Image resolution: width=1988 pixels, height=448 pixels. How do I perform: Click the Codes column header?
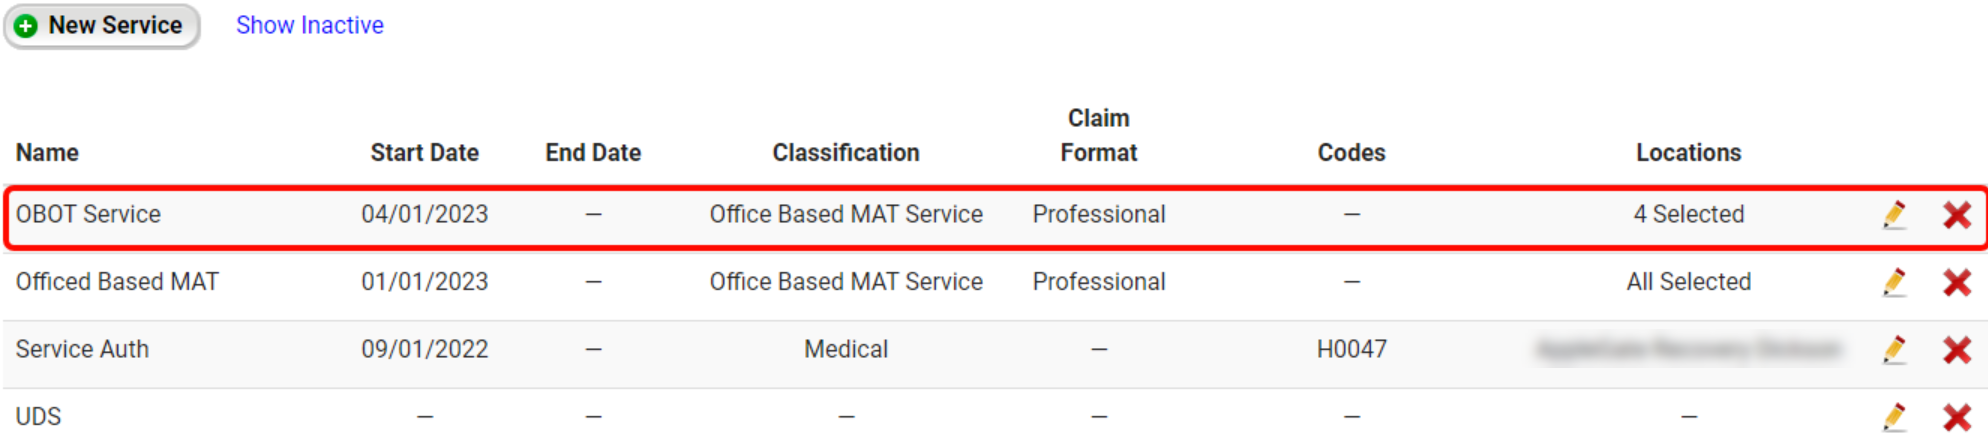click(1351, 153)
